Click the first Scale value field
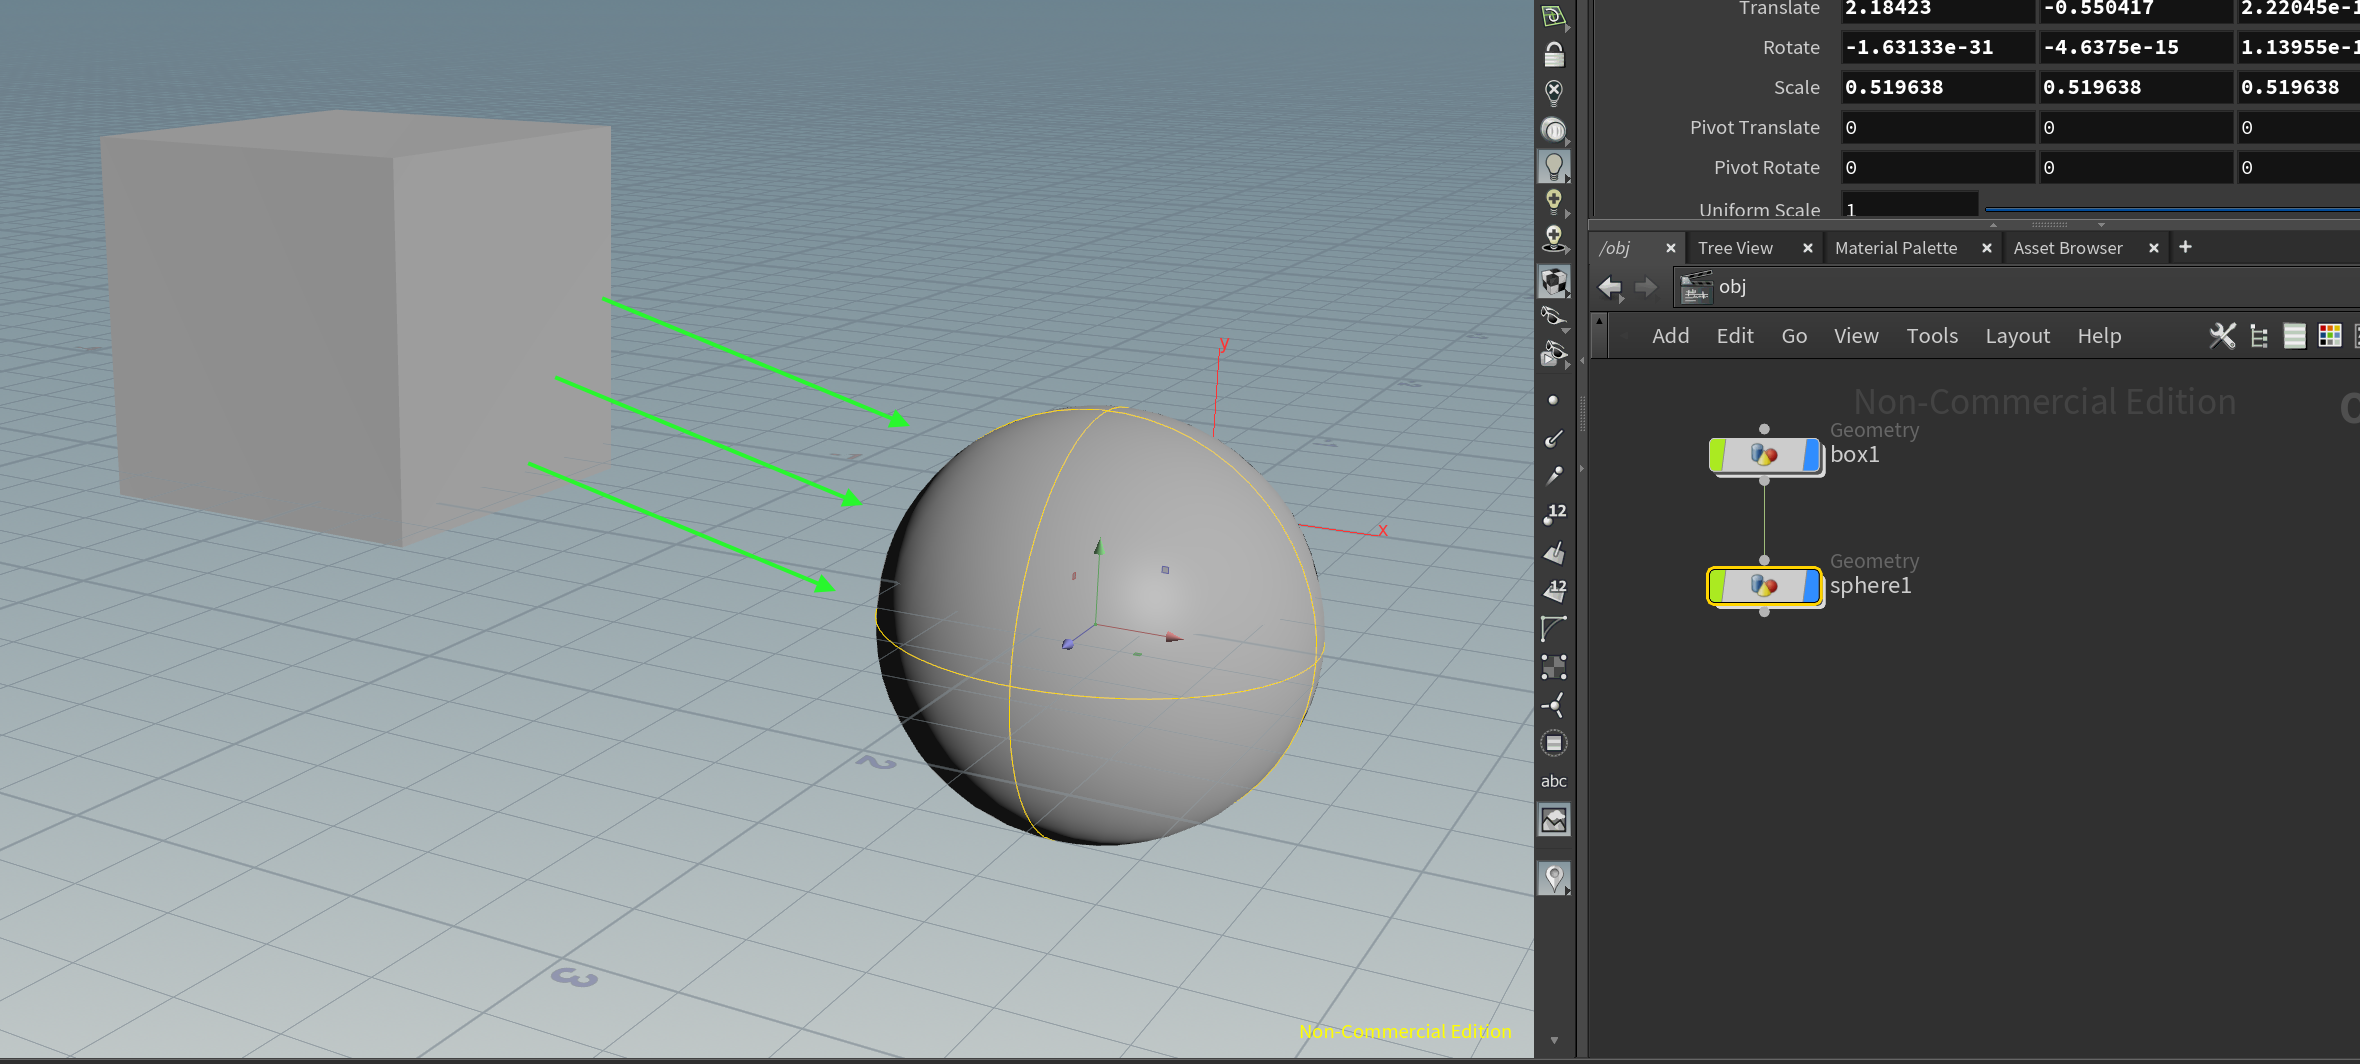The image size is (2360, 1064). (1937, 87)
